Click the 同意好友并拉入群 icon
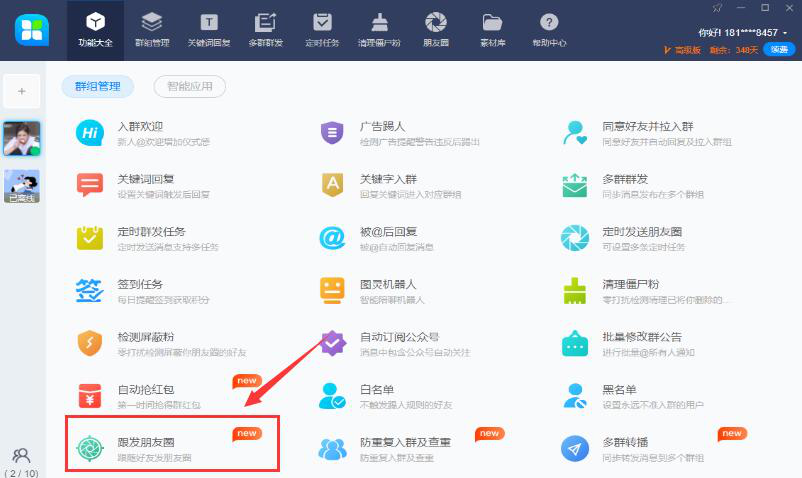 [x=575, y=133]
